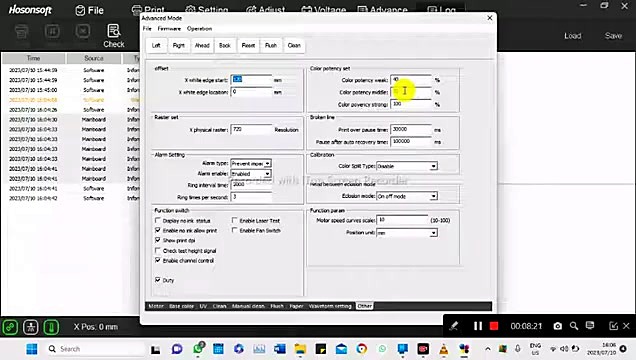Click the first greyed printer toolbar icon
This screenshot has width=636, height=360.
click(x=22, y=31)
